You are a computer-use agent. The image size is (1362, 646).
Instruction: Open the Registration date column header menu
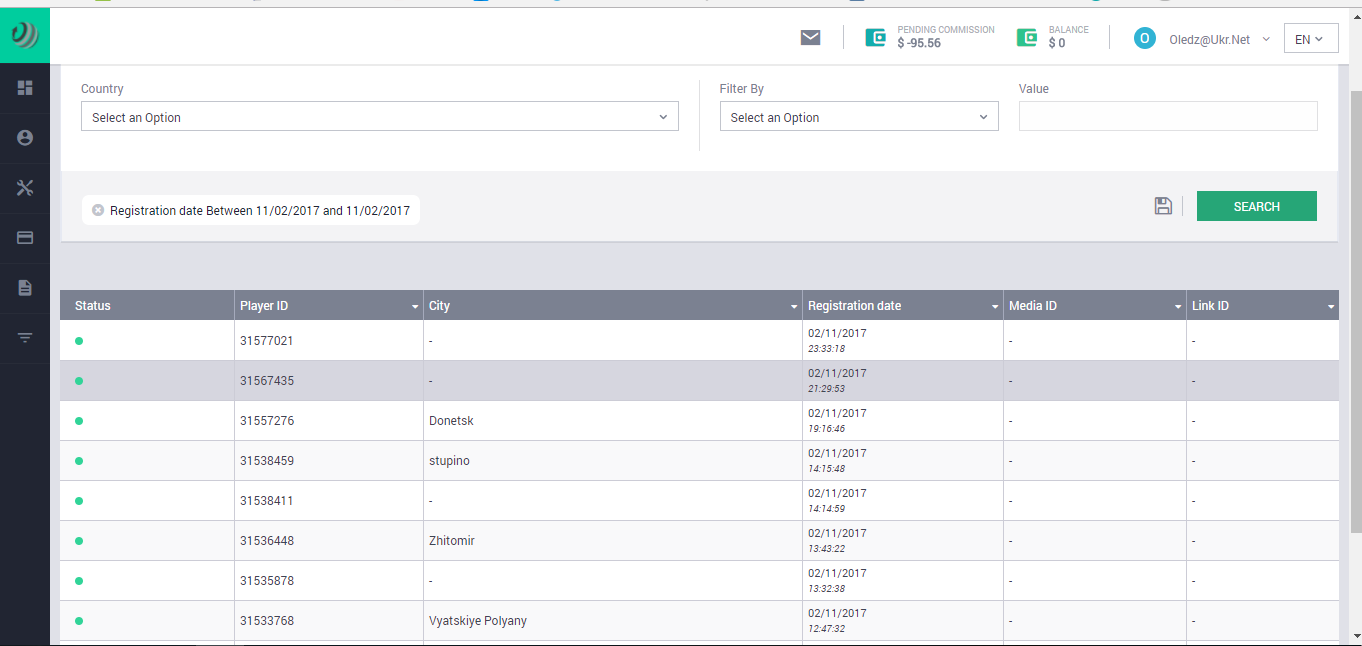pyautogui.click(x=995, y=306)
